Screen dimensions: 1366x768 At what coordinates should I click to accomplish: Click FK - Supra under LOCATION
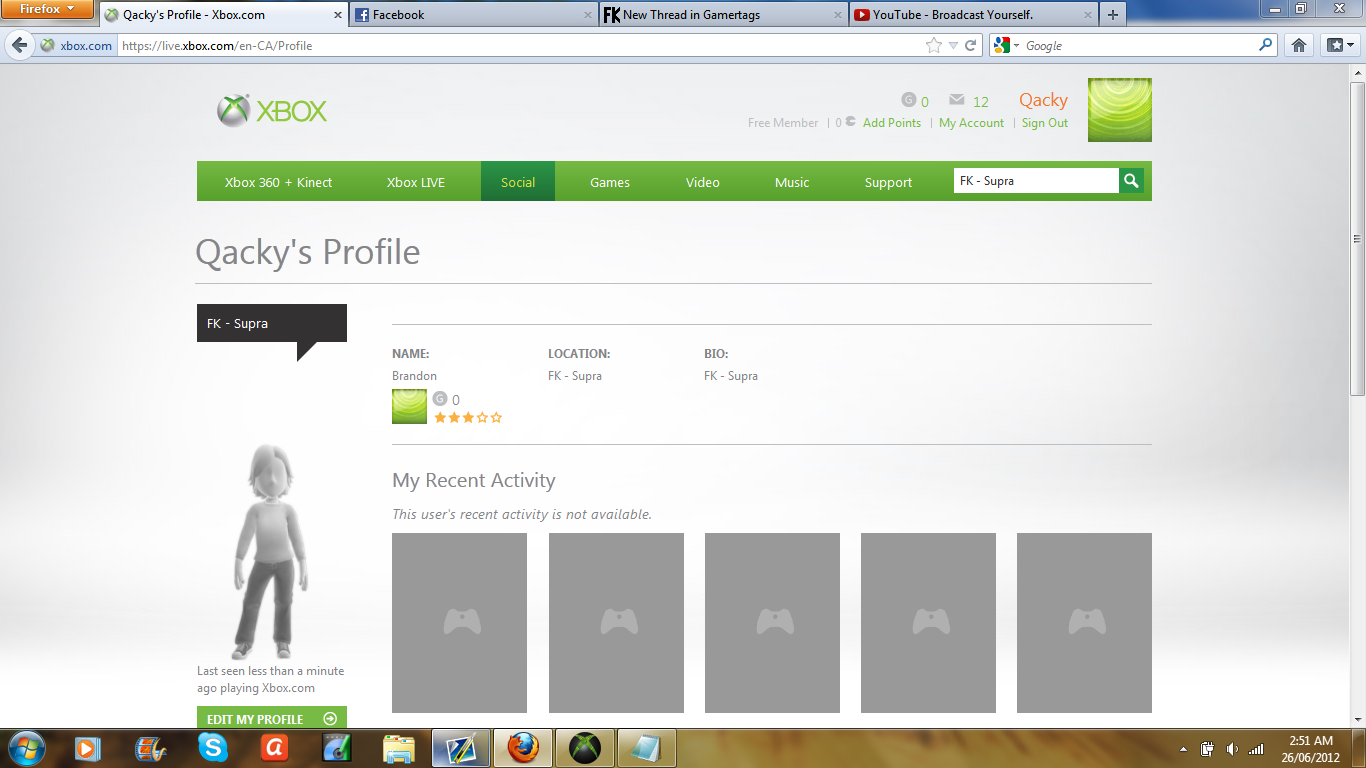(575, 376)
